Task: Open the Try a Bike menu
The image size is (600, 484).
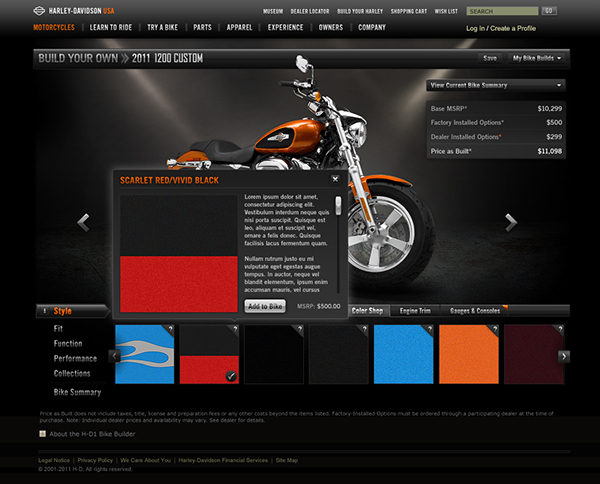Action: [x=162, y=27]
